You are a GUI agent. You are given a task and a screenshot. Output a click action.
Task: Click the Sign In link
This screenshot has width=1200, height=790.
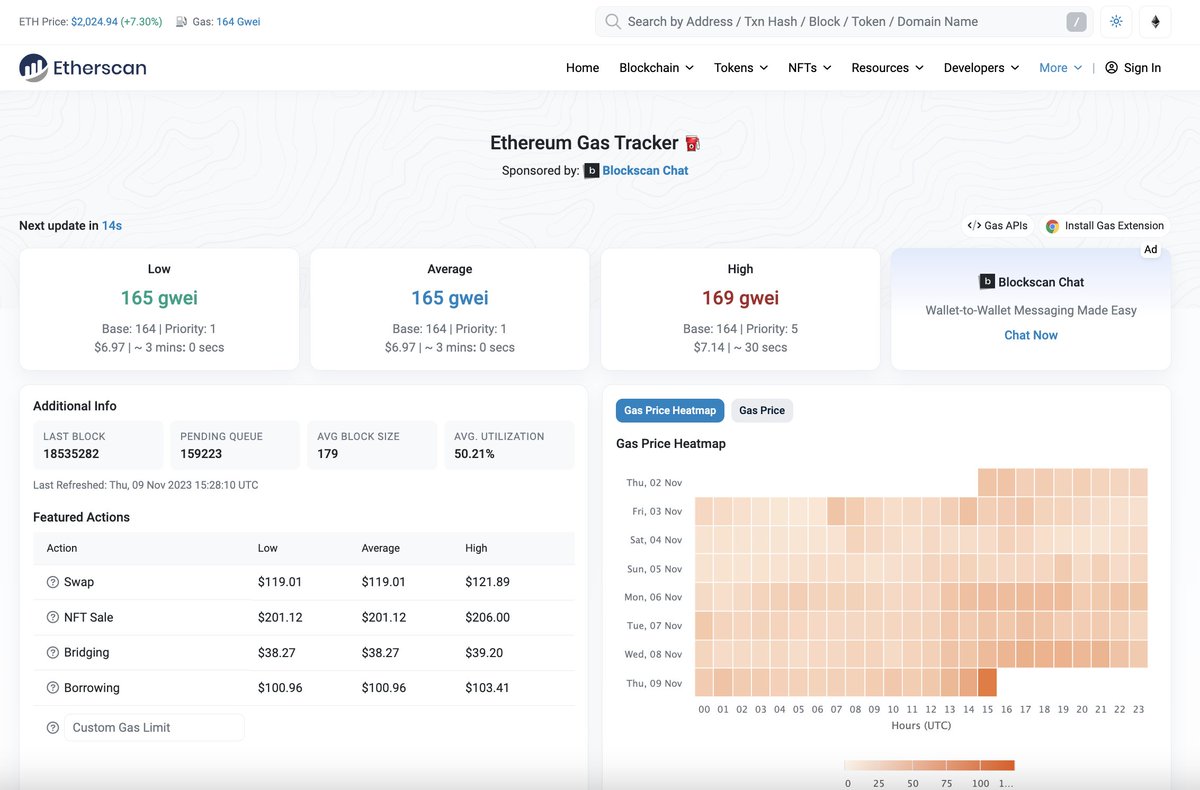pyautogui.click(x=1142, y=68)
